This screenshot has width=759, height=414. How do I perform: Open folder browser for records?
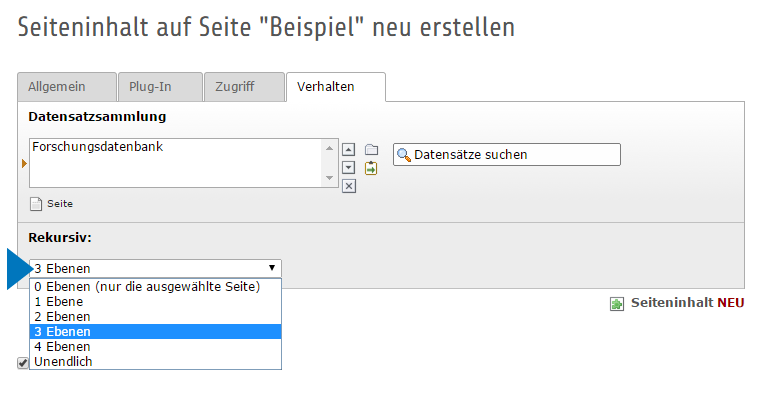pos(371,149)
